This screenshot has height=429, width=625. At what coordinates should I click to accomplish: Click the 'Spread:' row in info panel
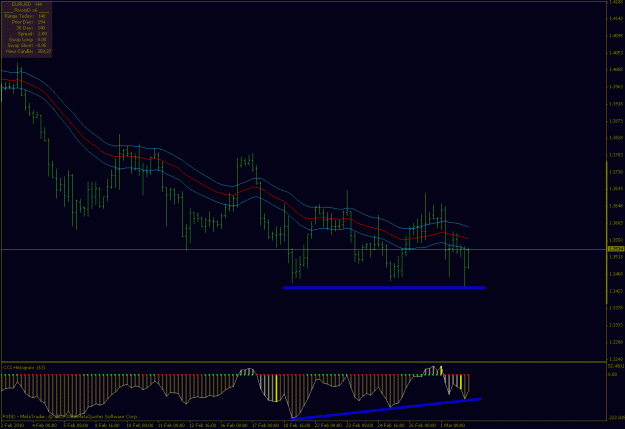[32, 34]
